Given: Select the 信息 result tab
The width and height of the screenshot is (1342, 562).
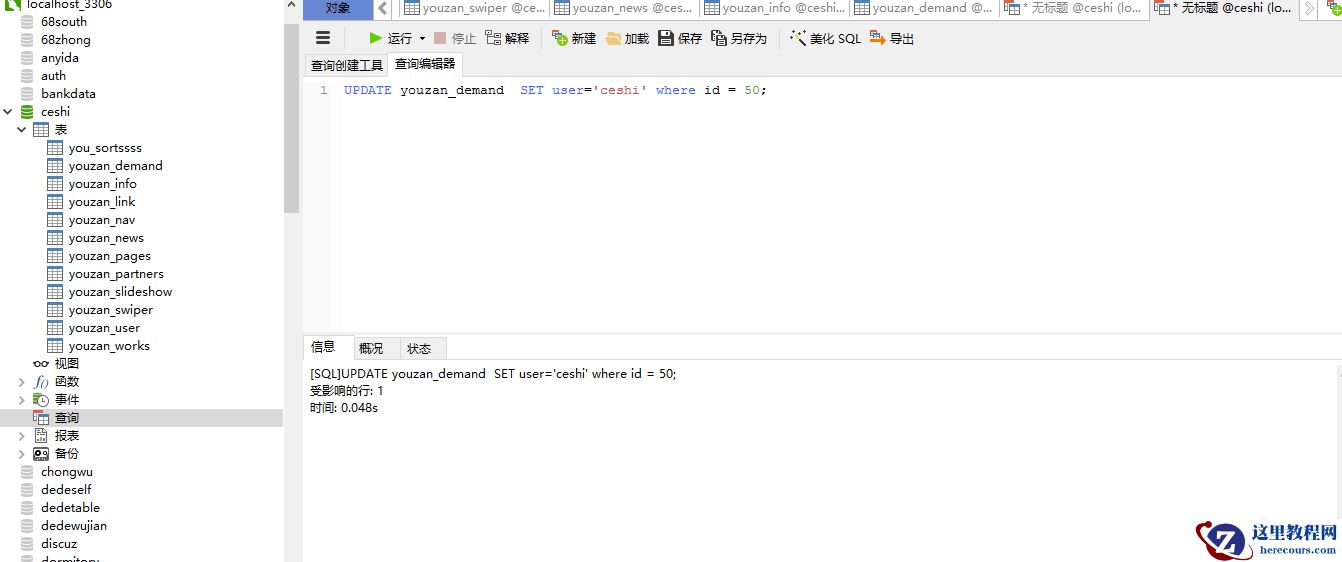Looking at the screenshot, I should (x=328, y=347).
